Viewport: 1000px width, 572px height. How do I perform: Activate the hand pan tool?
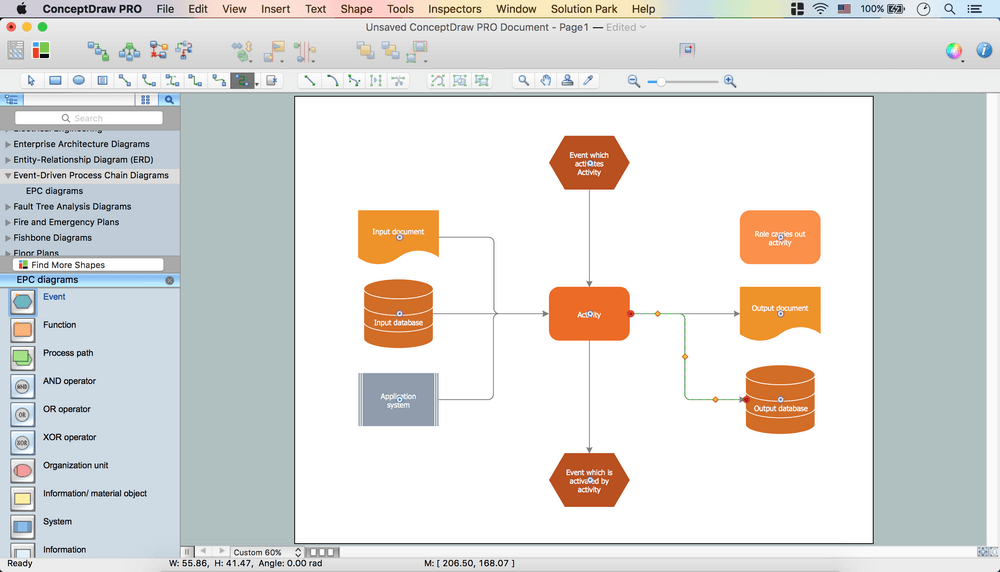pyautogui.click(x=546, y=80)
